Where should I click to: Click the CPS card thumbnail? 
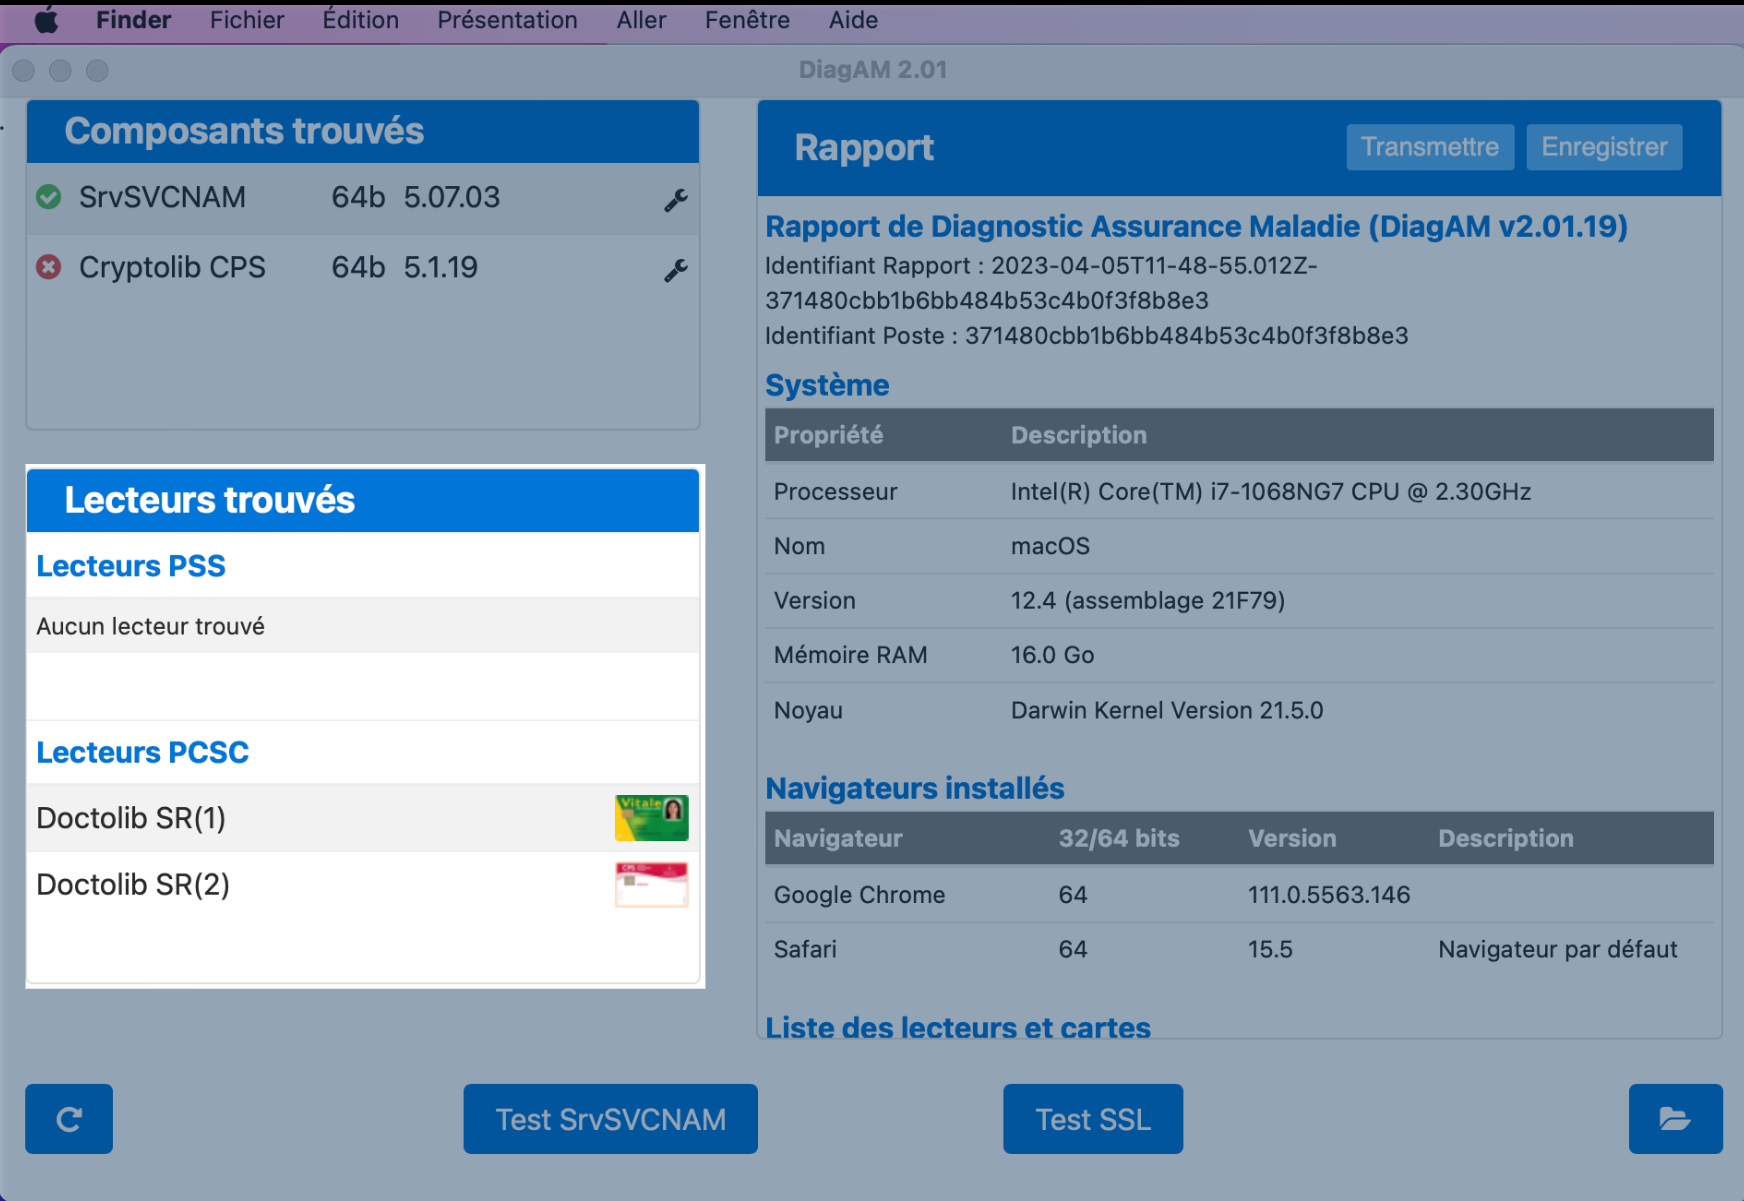tap(652, 884)
